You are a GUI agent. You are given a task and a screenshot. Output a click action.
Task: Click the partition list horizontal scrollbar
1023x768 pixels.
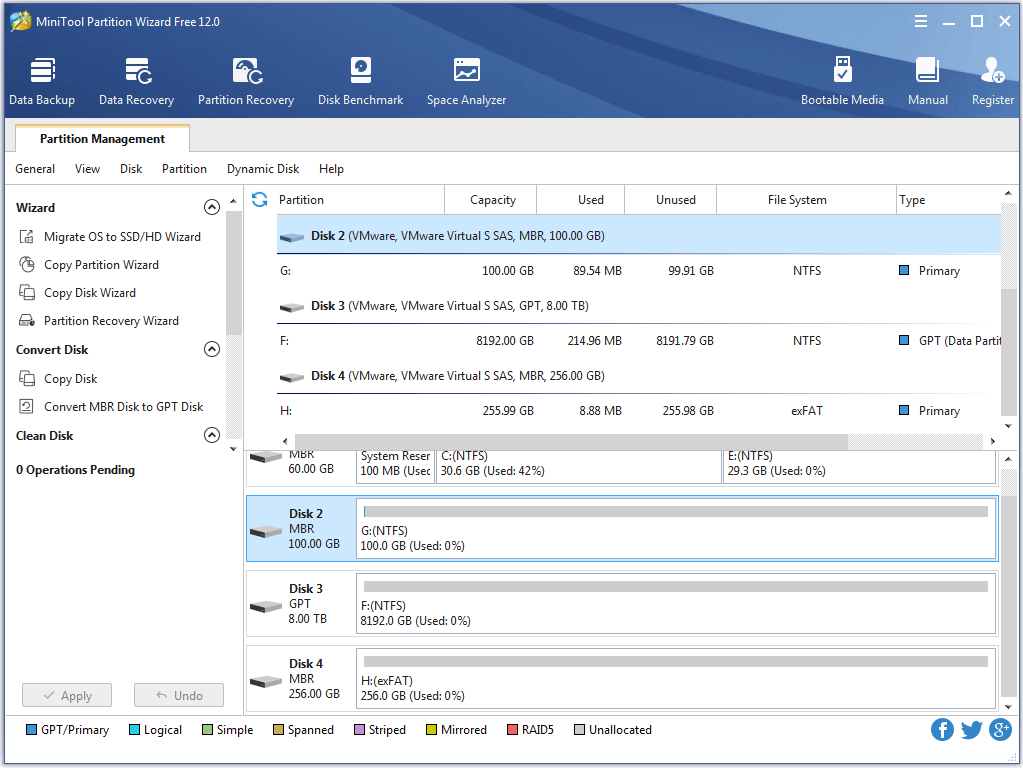coord(571,441)
